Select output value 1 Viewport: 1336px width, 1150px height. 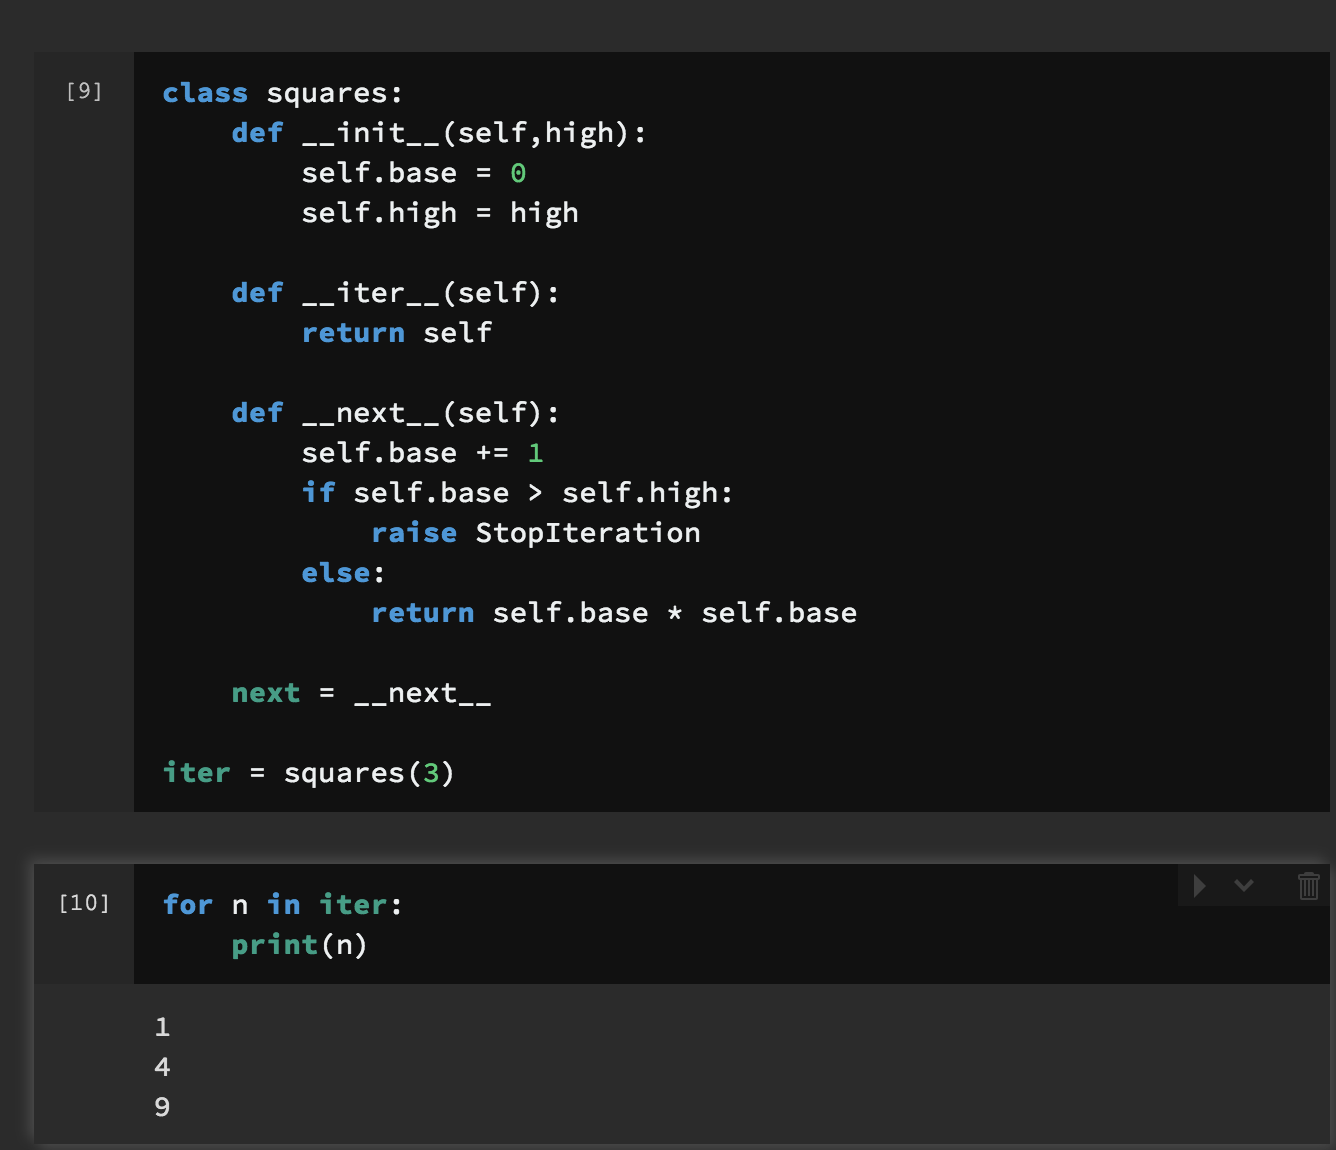162,1027
